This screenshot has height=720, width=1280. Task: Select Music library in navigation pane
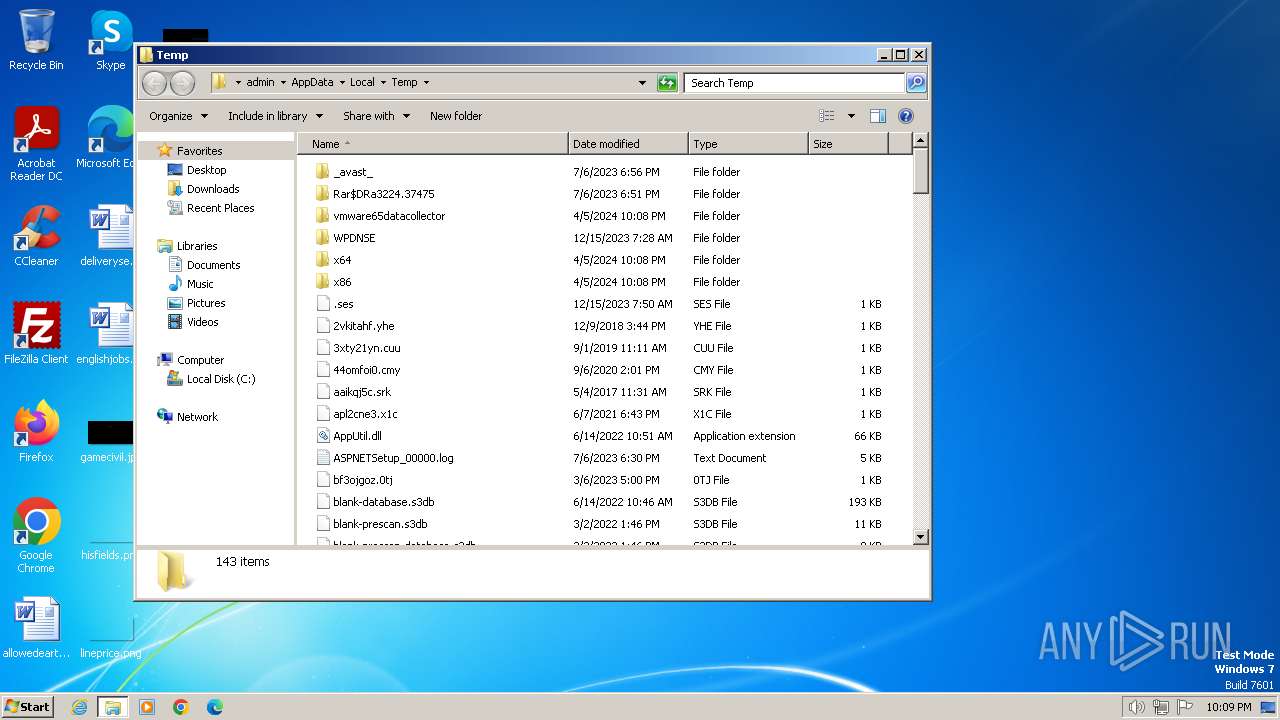[199, 284]
